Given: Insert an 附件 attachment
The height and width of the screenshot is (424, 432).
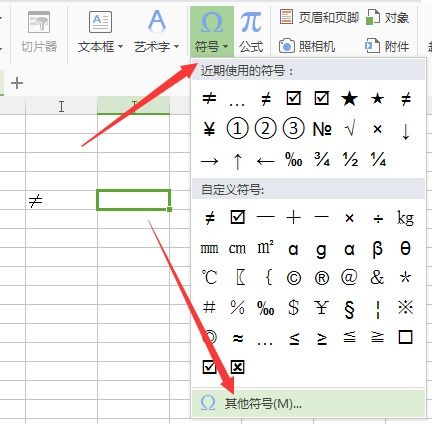Looking at the screenshot, I should click(x=387, y=46).
